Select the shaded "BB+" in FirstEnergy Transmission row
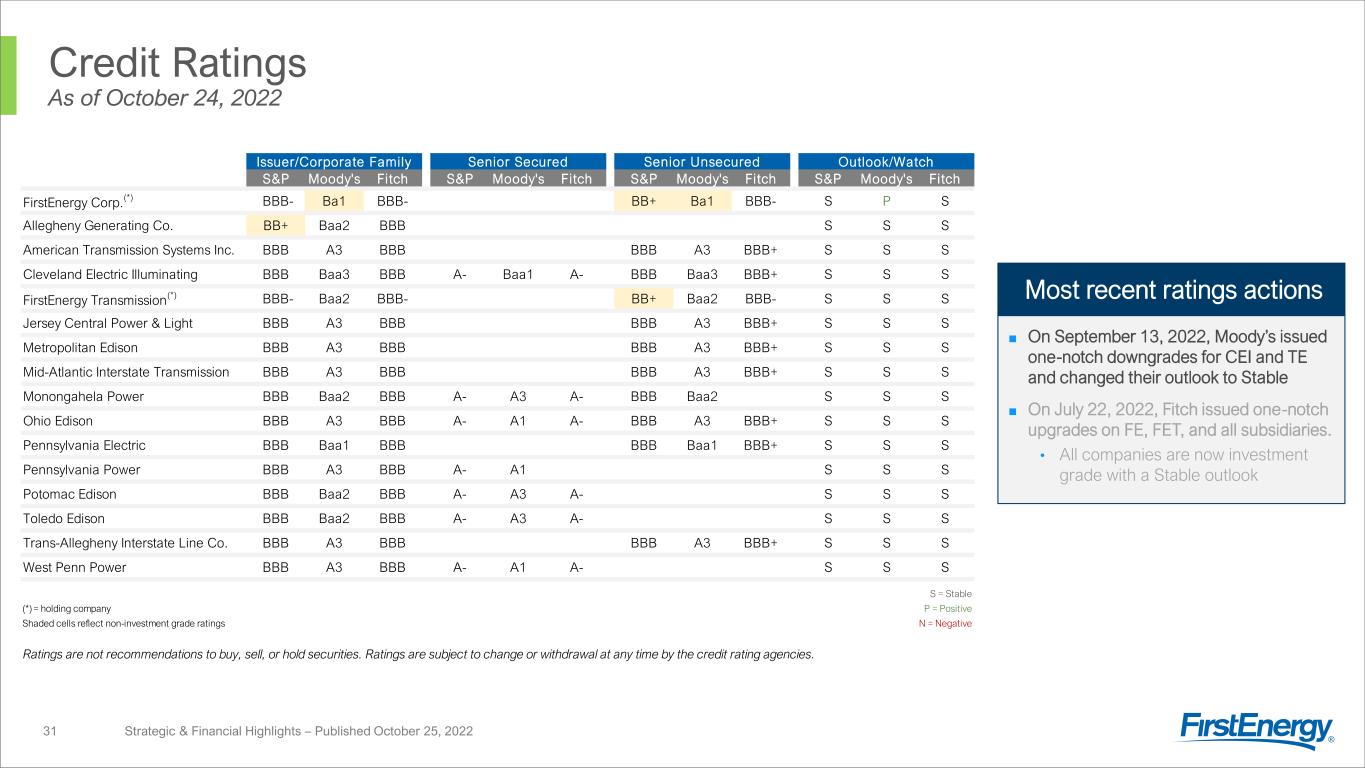Viewport: 1365px width, 768px height. (644, 299)
